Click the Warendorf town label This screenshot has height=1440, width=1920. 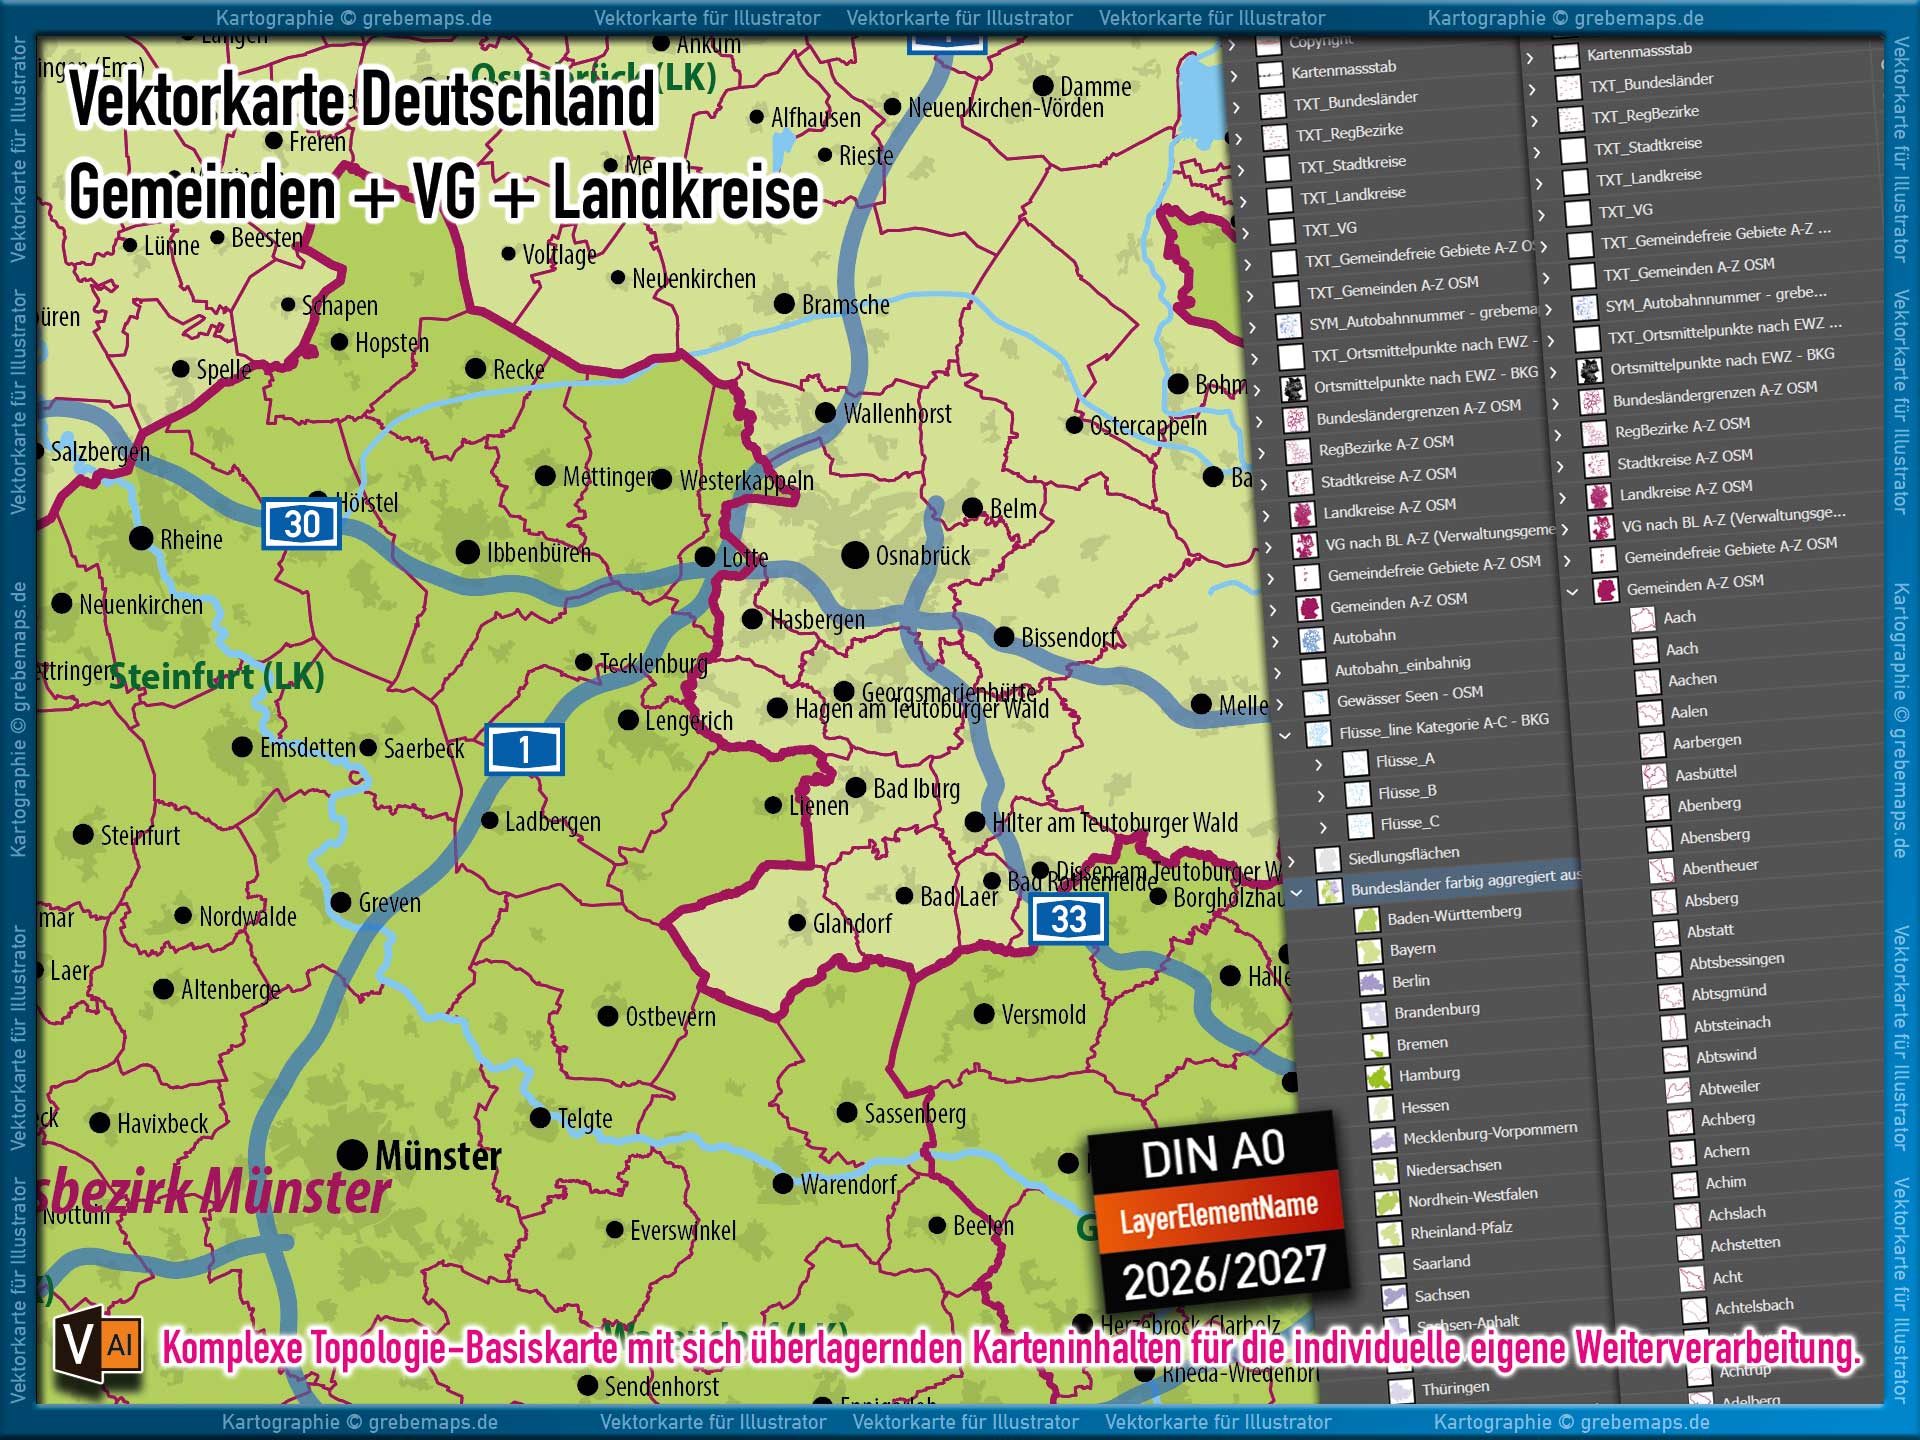tap(848, 1184)
